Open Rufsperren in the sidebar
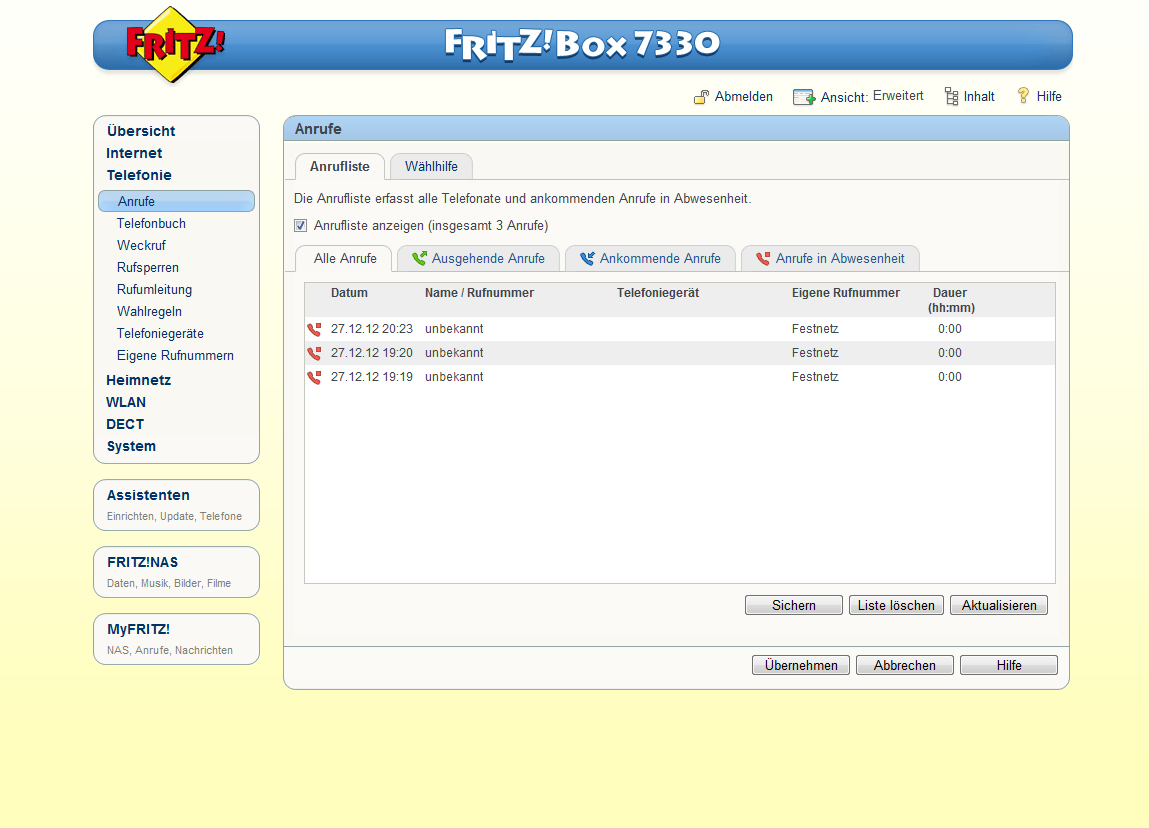Viewport: 1149px width, 828px height. click(x=148, y=267)
